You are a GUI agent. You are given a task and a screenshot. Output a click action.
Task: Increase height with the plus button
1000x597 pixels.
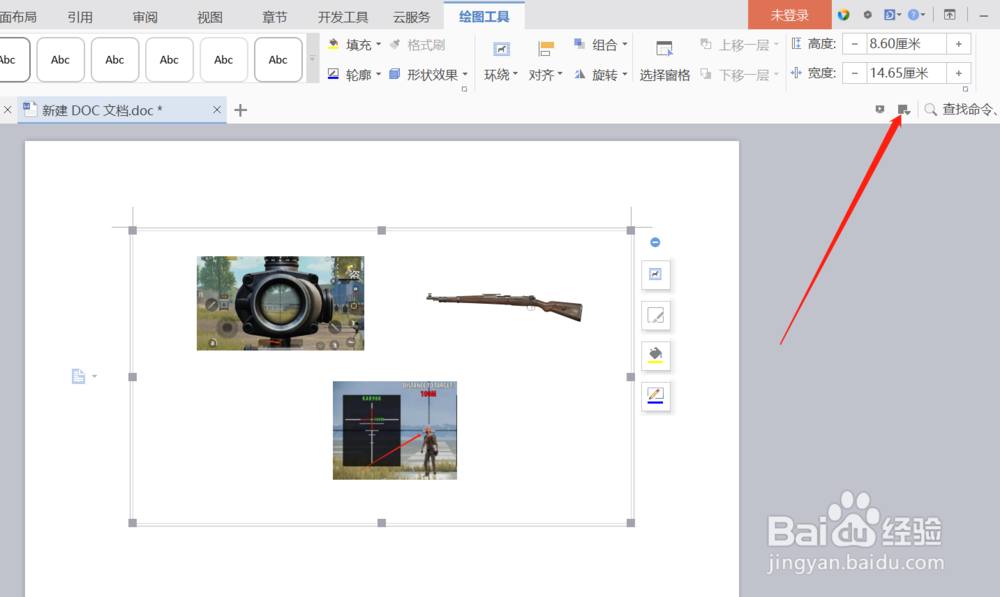coord(959,44)
